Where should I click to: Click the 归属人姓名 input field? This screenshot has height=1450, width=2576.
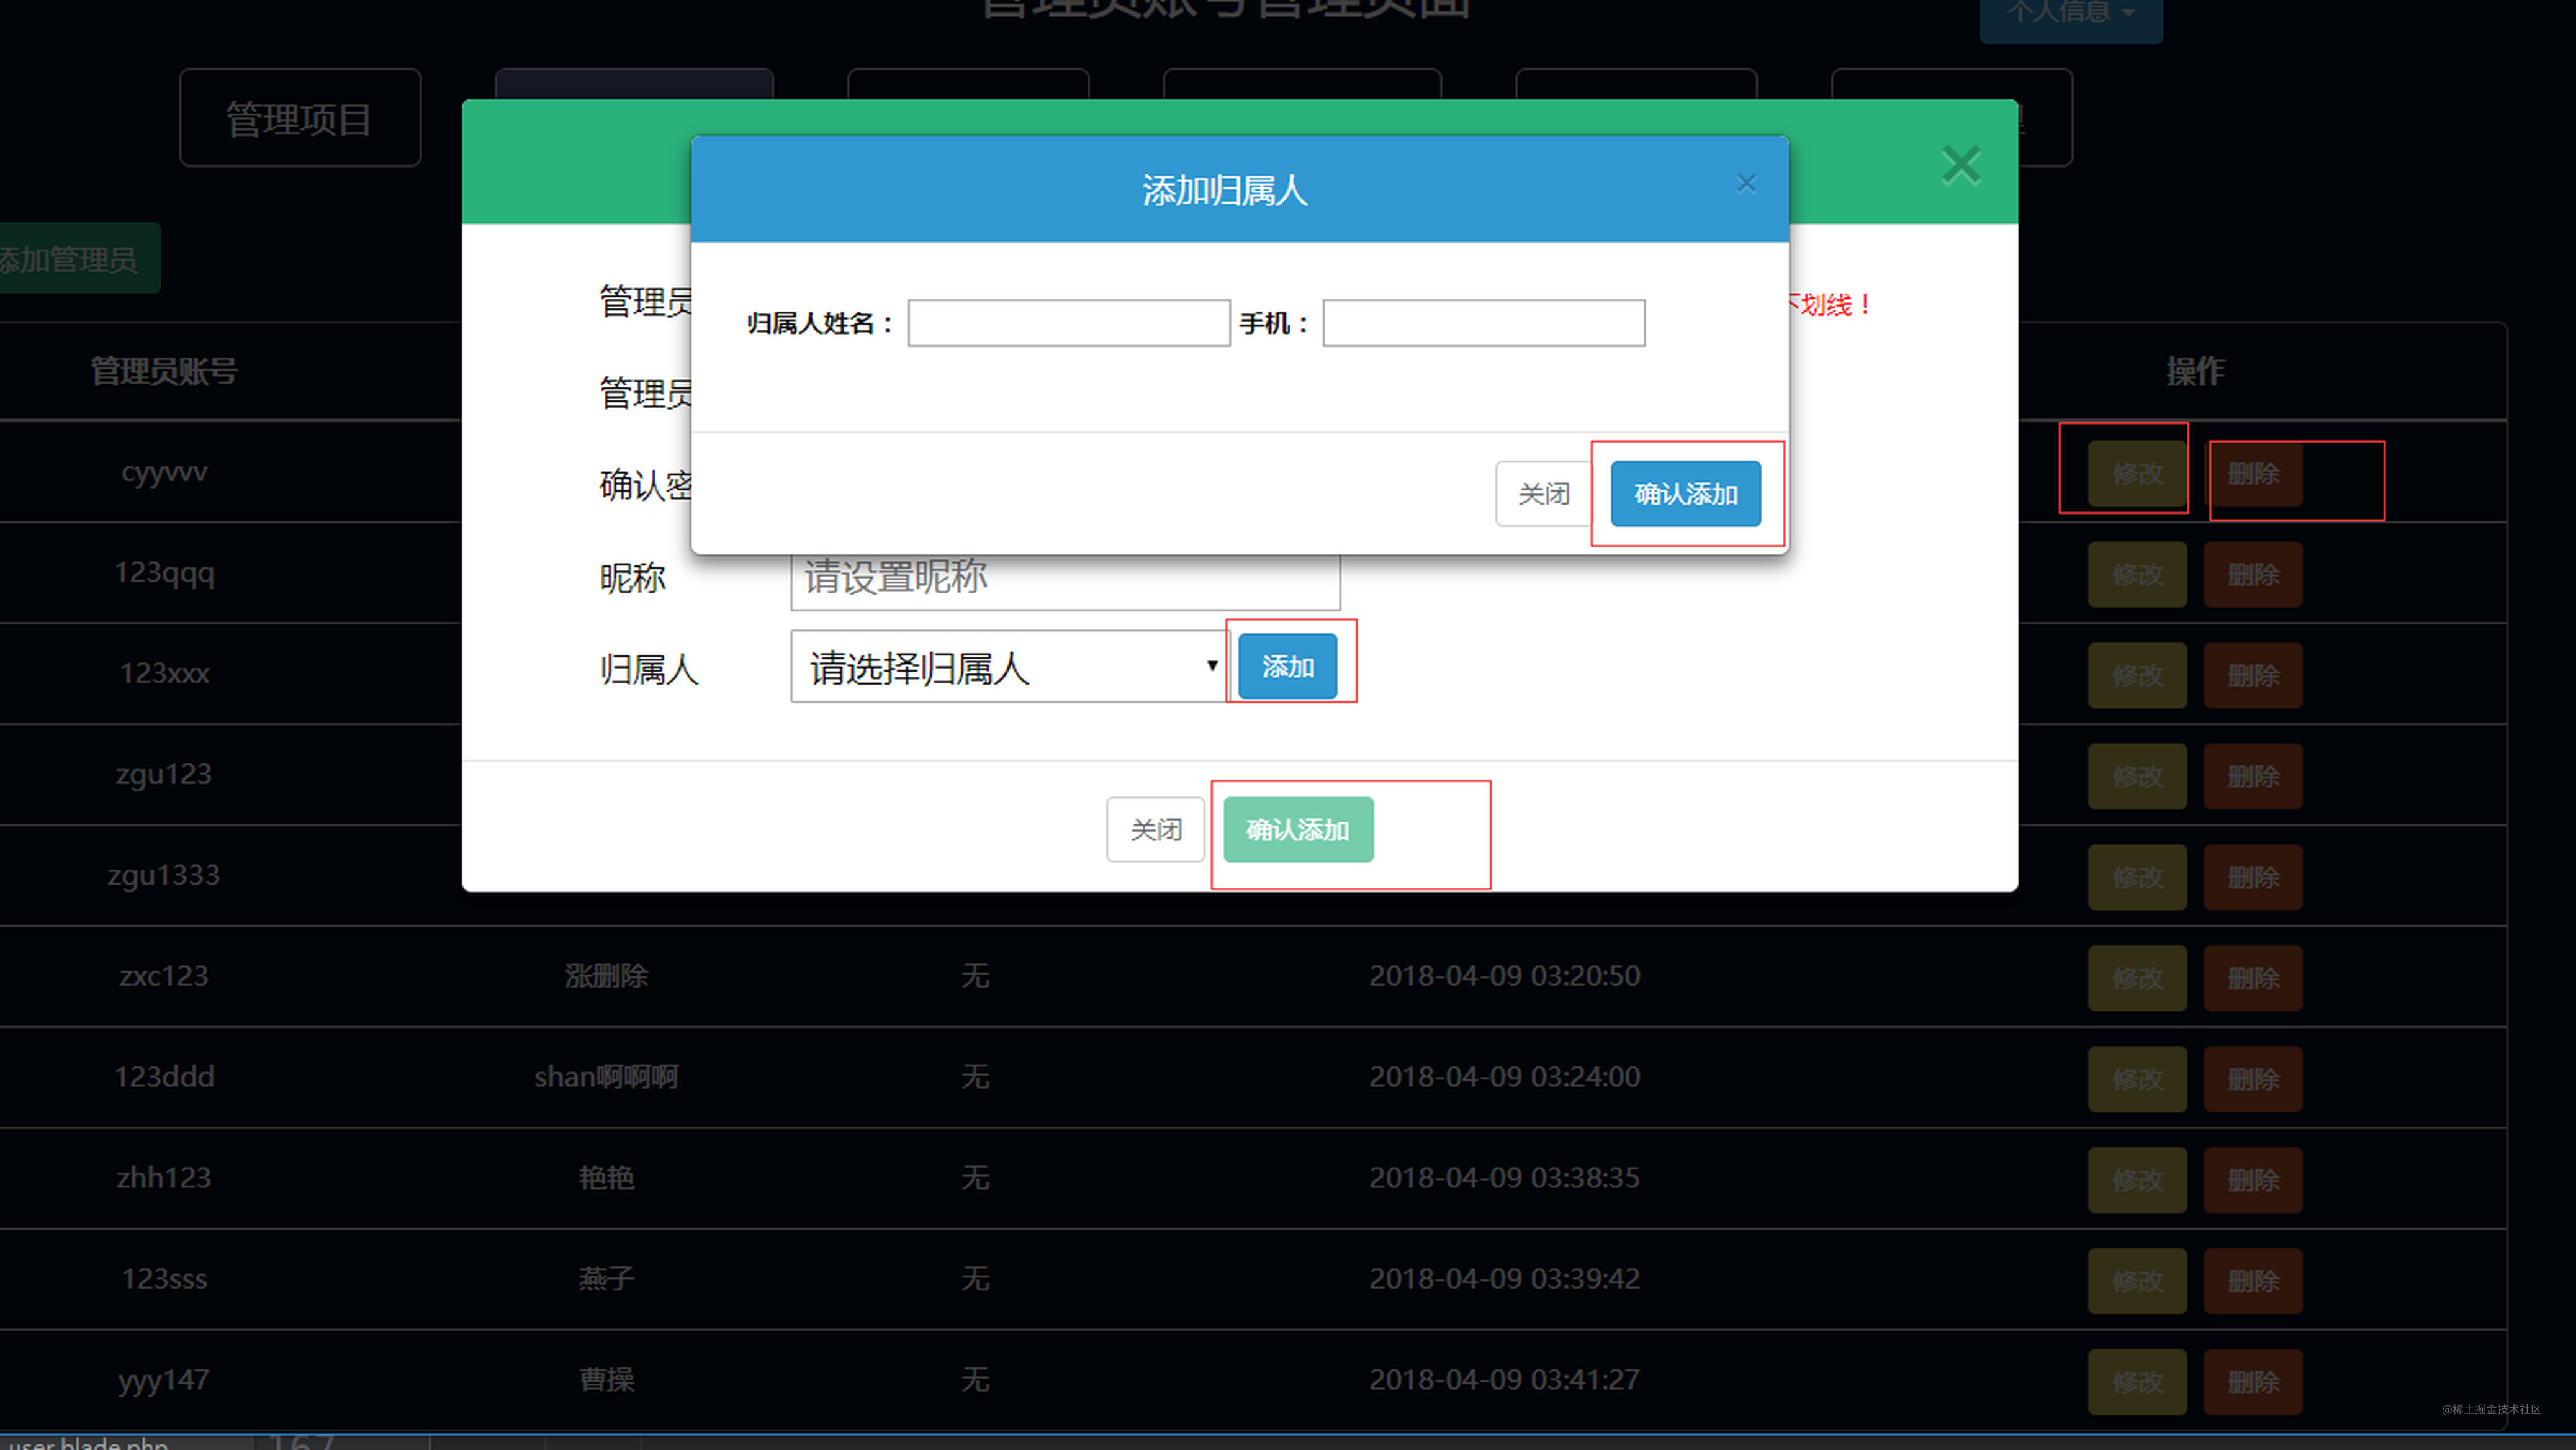point(1069,323)
